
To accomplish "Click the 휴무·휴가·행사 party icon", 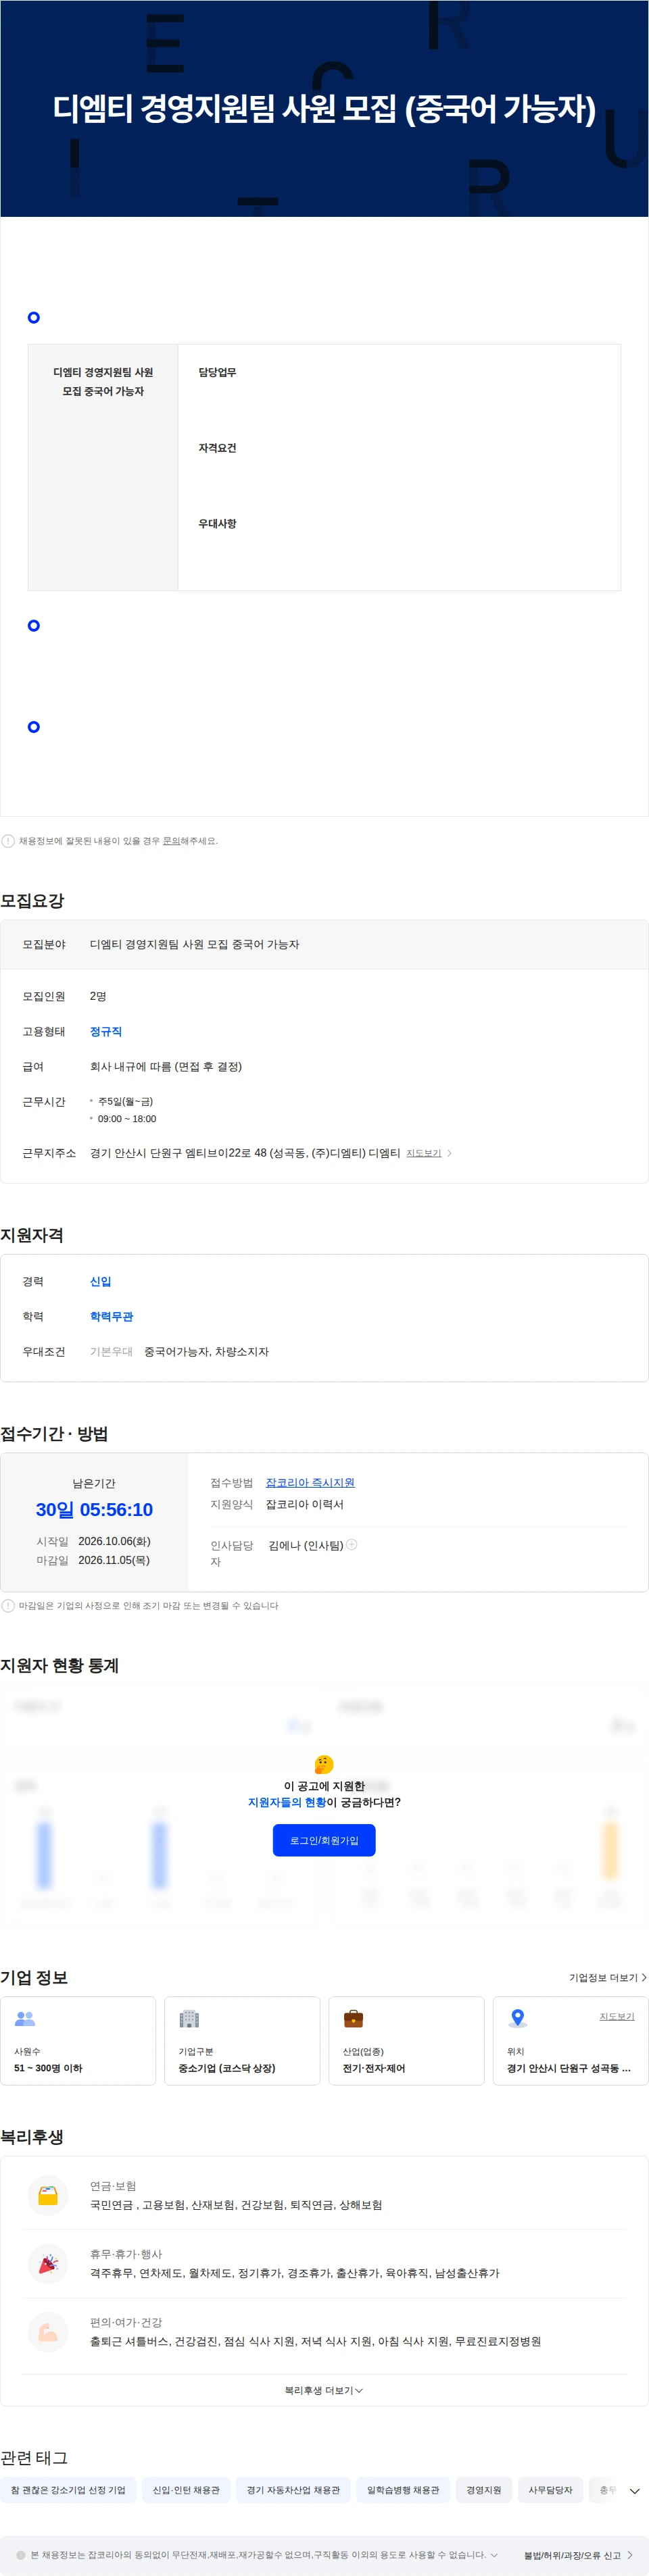I will tap(48, 2264).
